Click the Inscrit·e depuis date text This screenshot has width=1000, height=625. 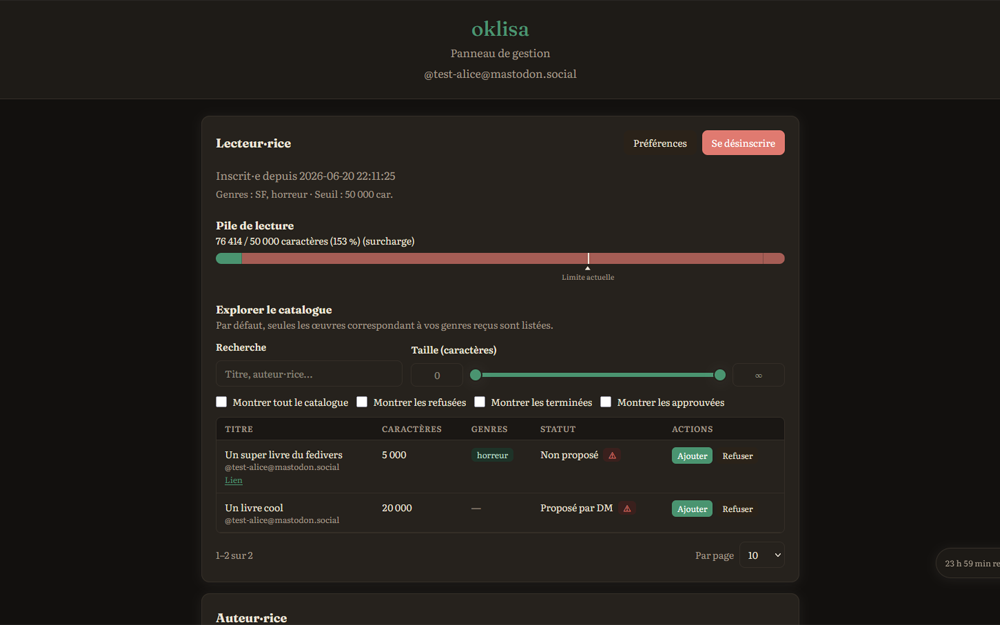tap(305, 176)
